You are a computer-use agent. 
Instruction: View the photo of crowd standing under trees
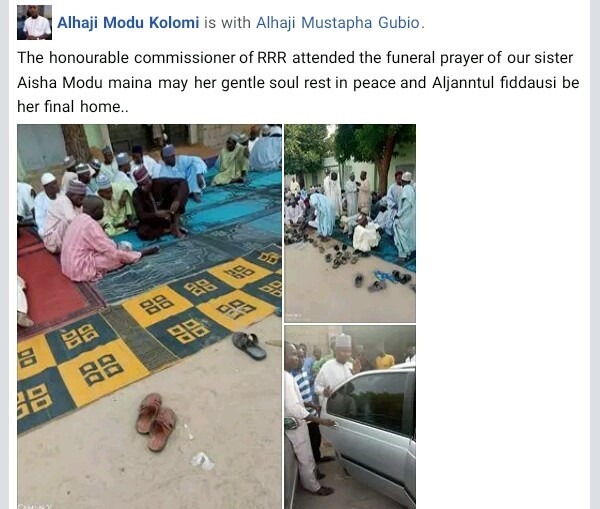click(x=350, y=223)
